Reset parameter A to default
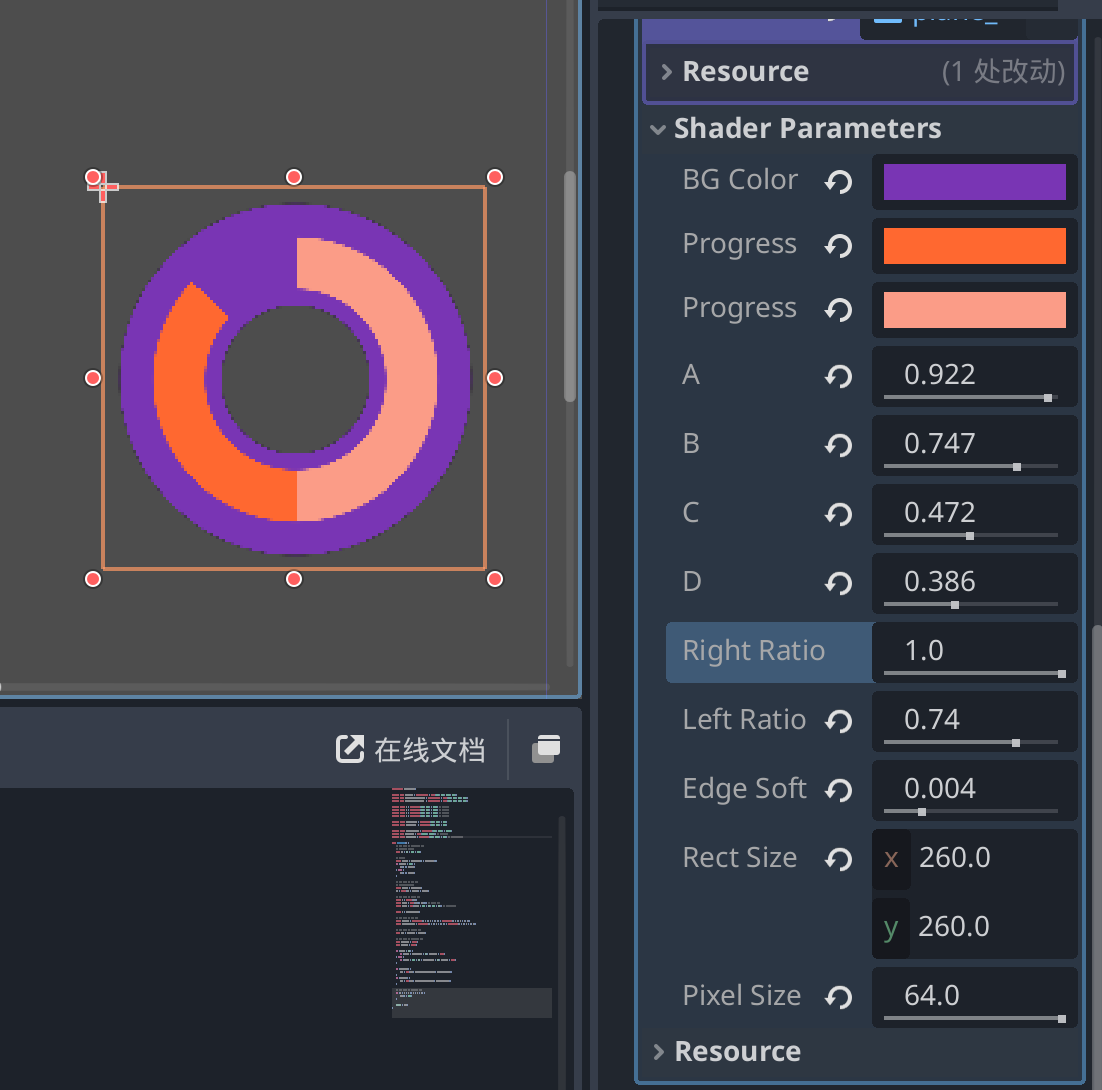1102x1090 pixels. point(838,376)
